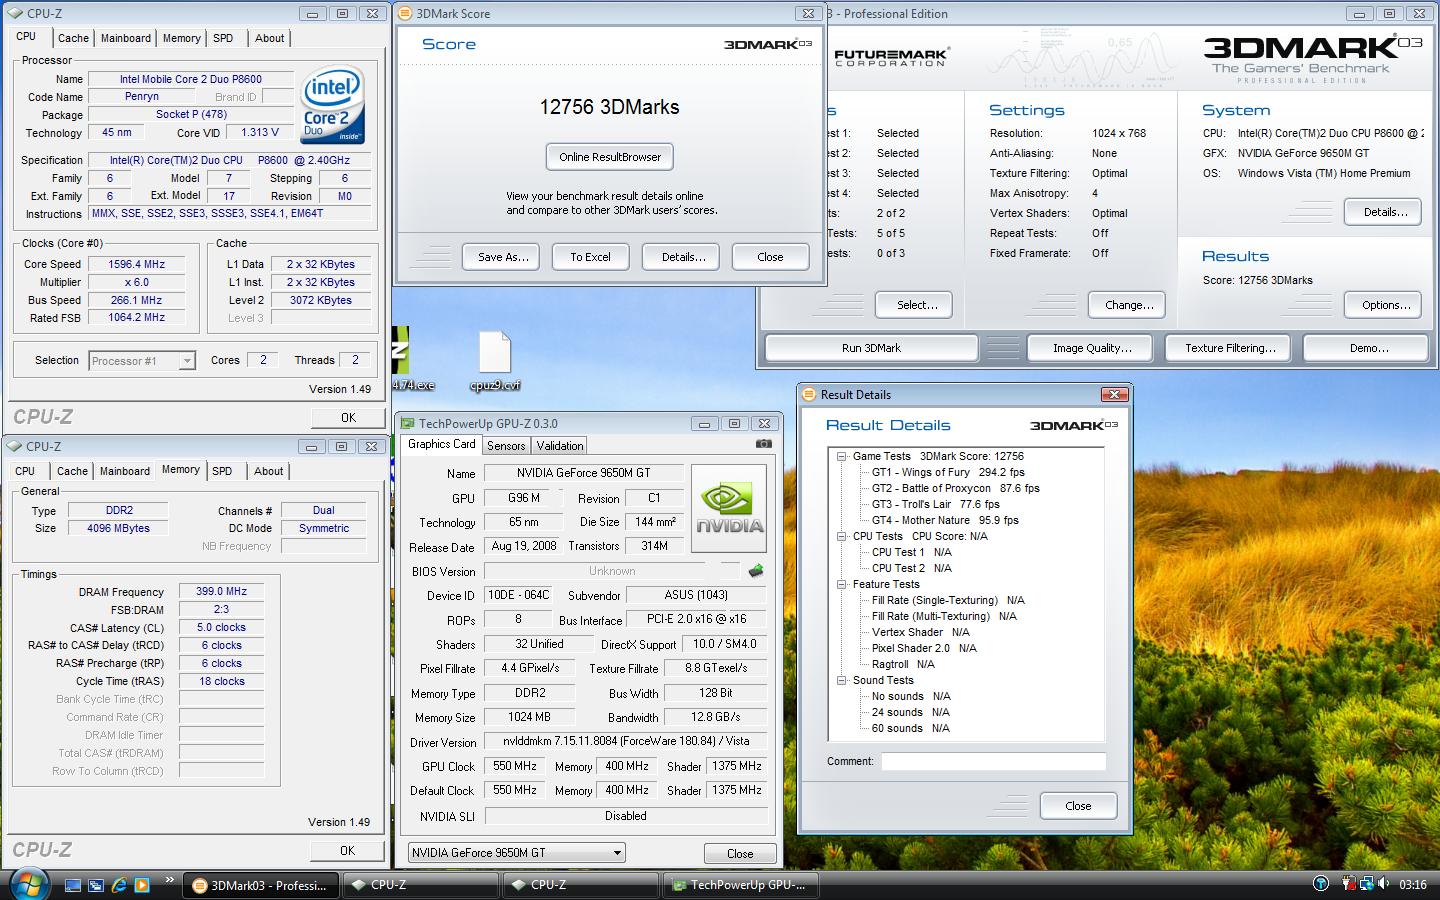Collapse the CPU Tests tree node
Screen dimensions: 1440x900
pyautogui.click(x=843, y=536)
